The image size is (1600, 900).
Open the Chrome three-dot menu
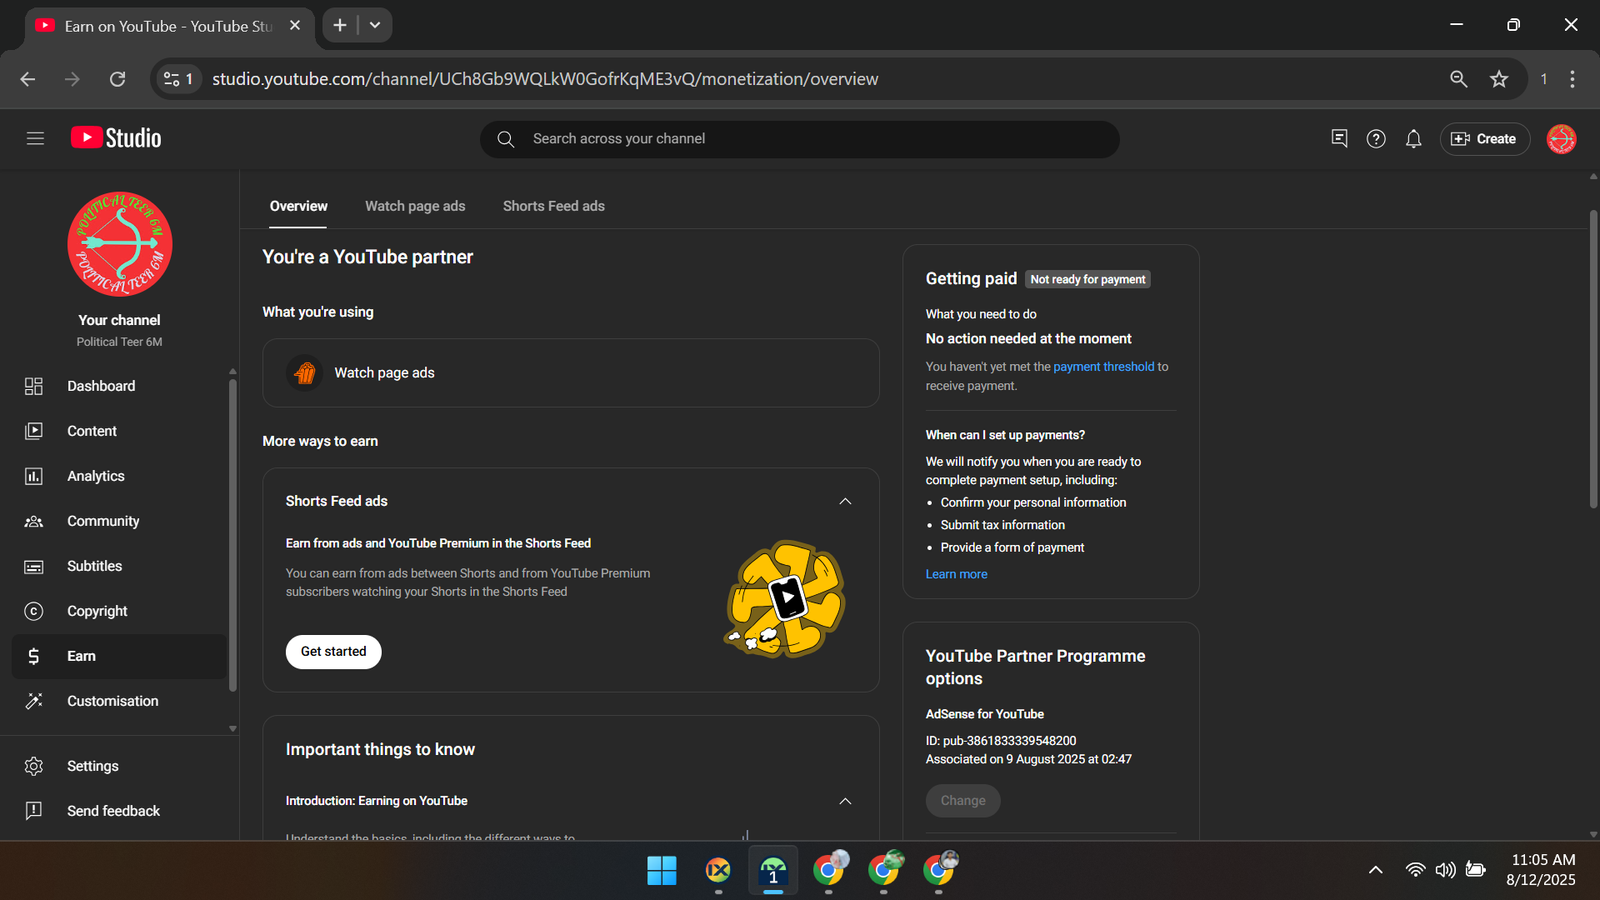[x=1572, y=79]
